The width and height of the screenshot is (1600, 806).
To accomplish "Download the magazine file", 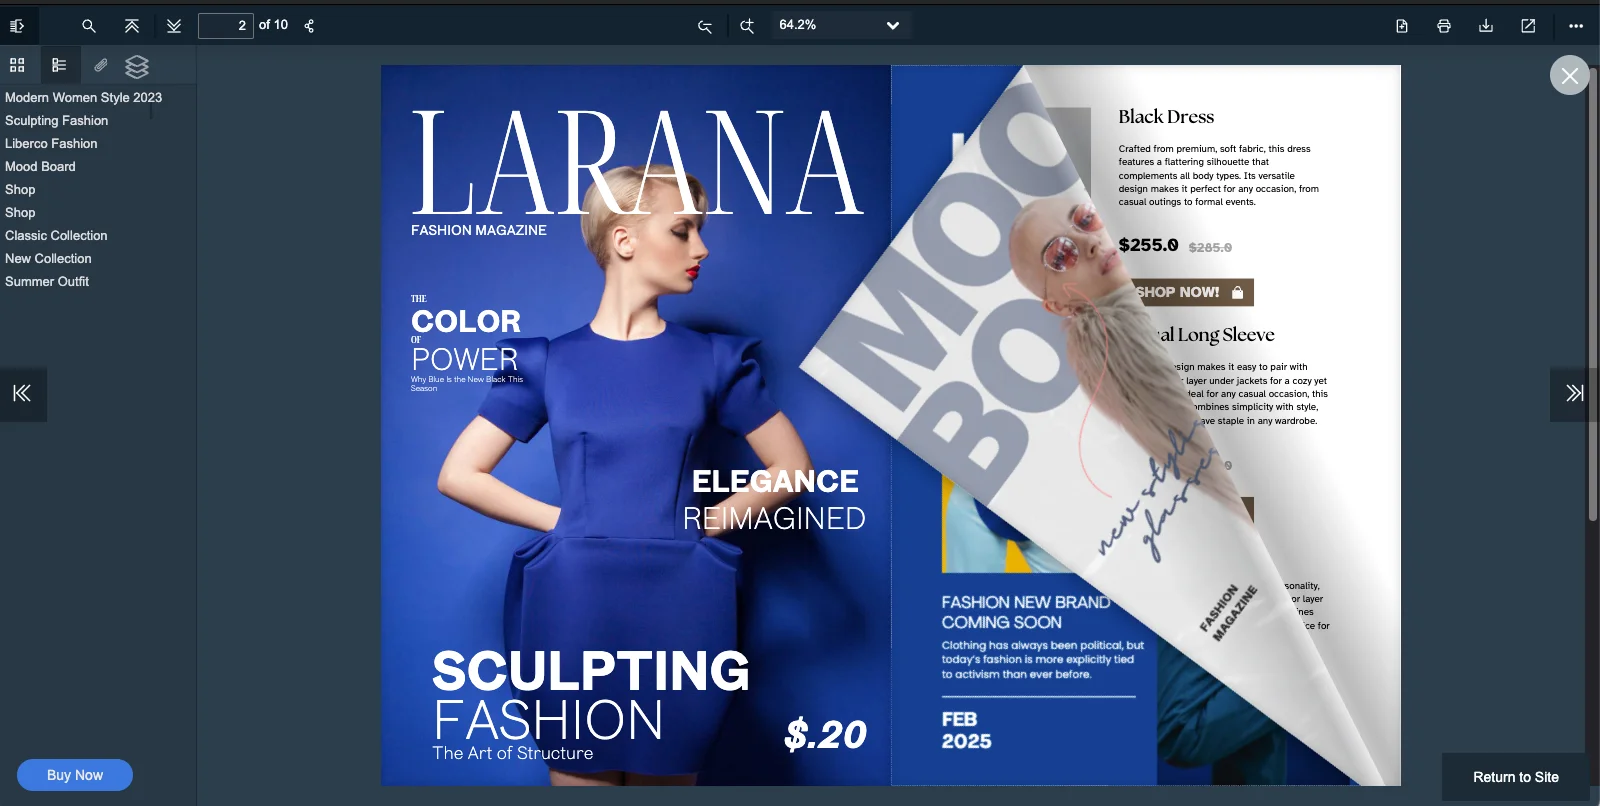I will point(1486,26).
